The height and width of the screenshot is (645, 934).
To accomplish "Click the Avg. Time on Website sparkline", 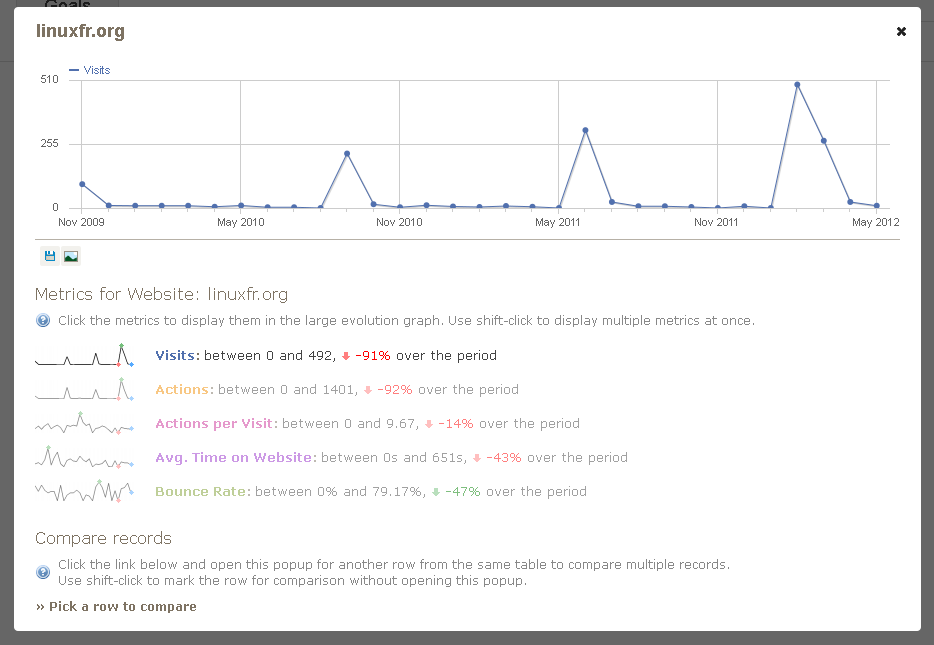I will point(85,457).
